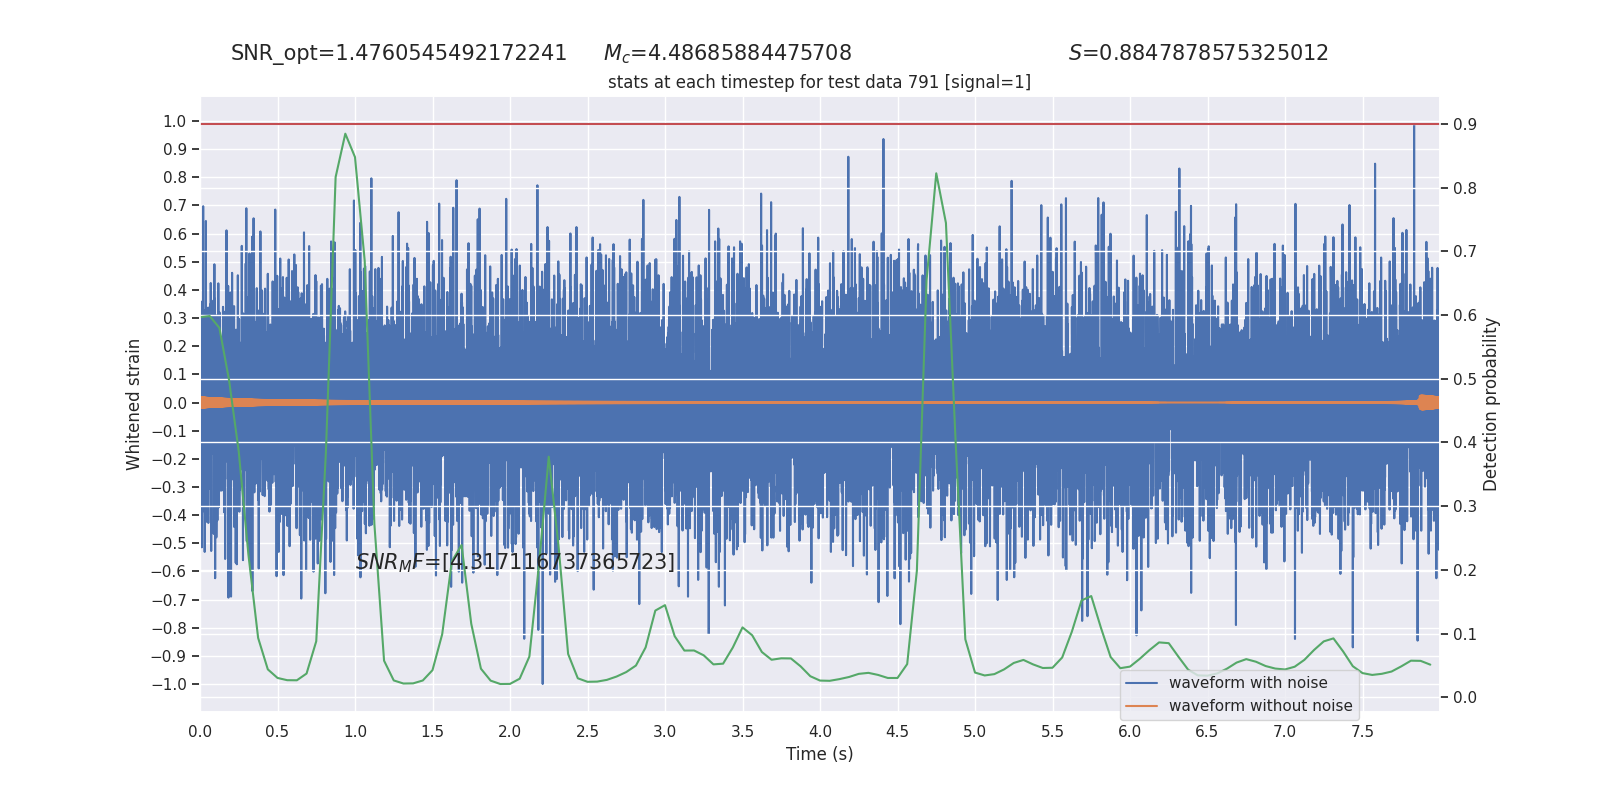Click the left y-axis tick label 0.7
1600x800 pixels.
click(x=175, y=205)
